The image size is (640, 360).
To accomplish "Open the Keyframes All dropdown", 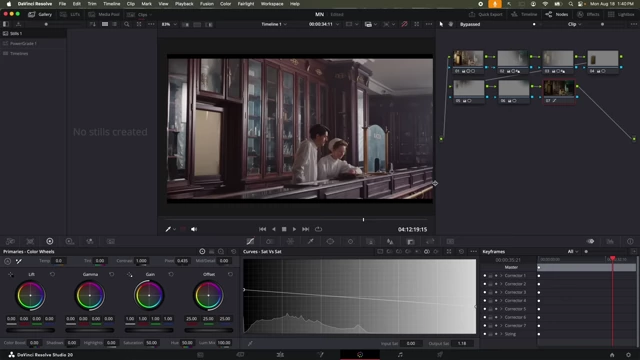I will [573, 252].
